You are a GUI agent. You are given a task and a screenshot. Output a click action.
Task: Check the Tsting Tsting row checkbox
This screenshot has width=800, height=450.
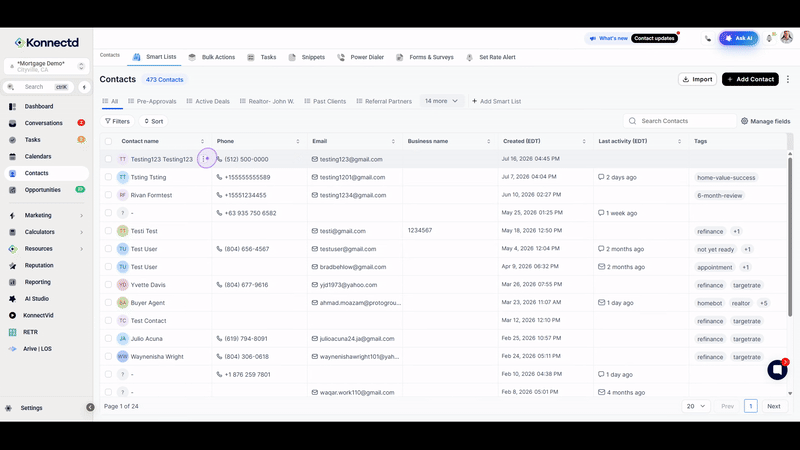[108, 178]
